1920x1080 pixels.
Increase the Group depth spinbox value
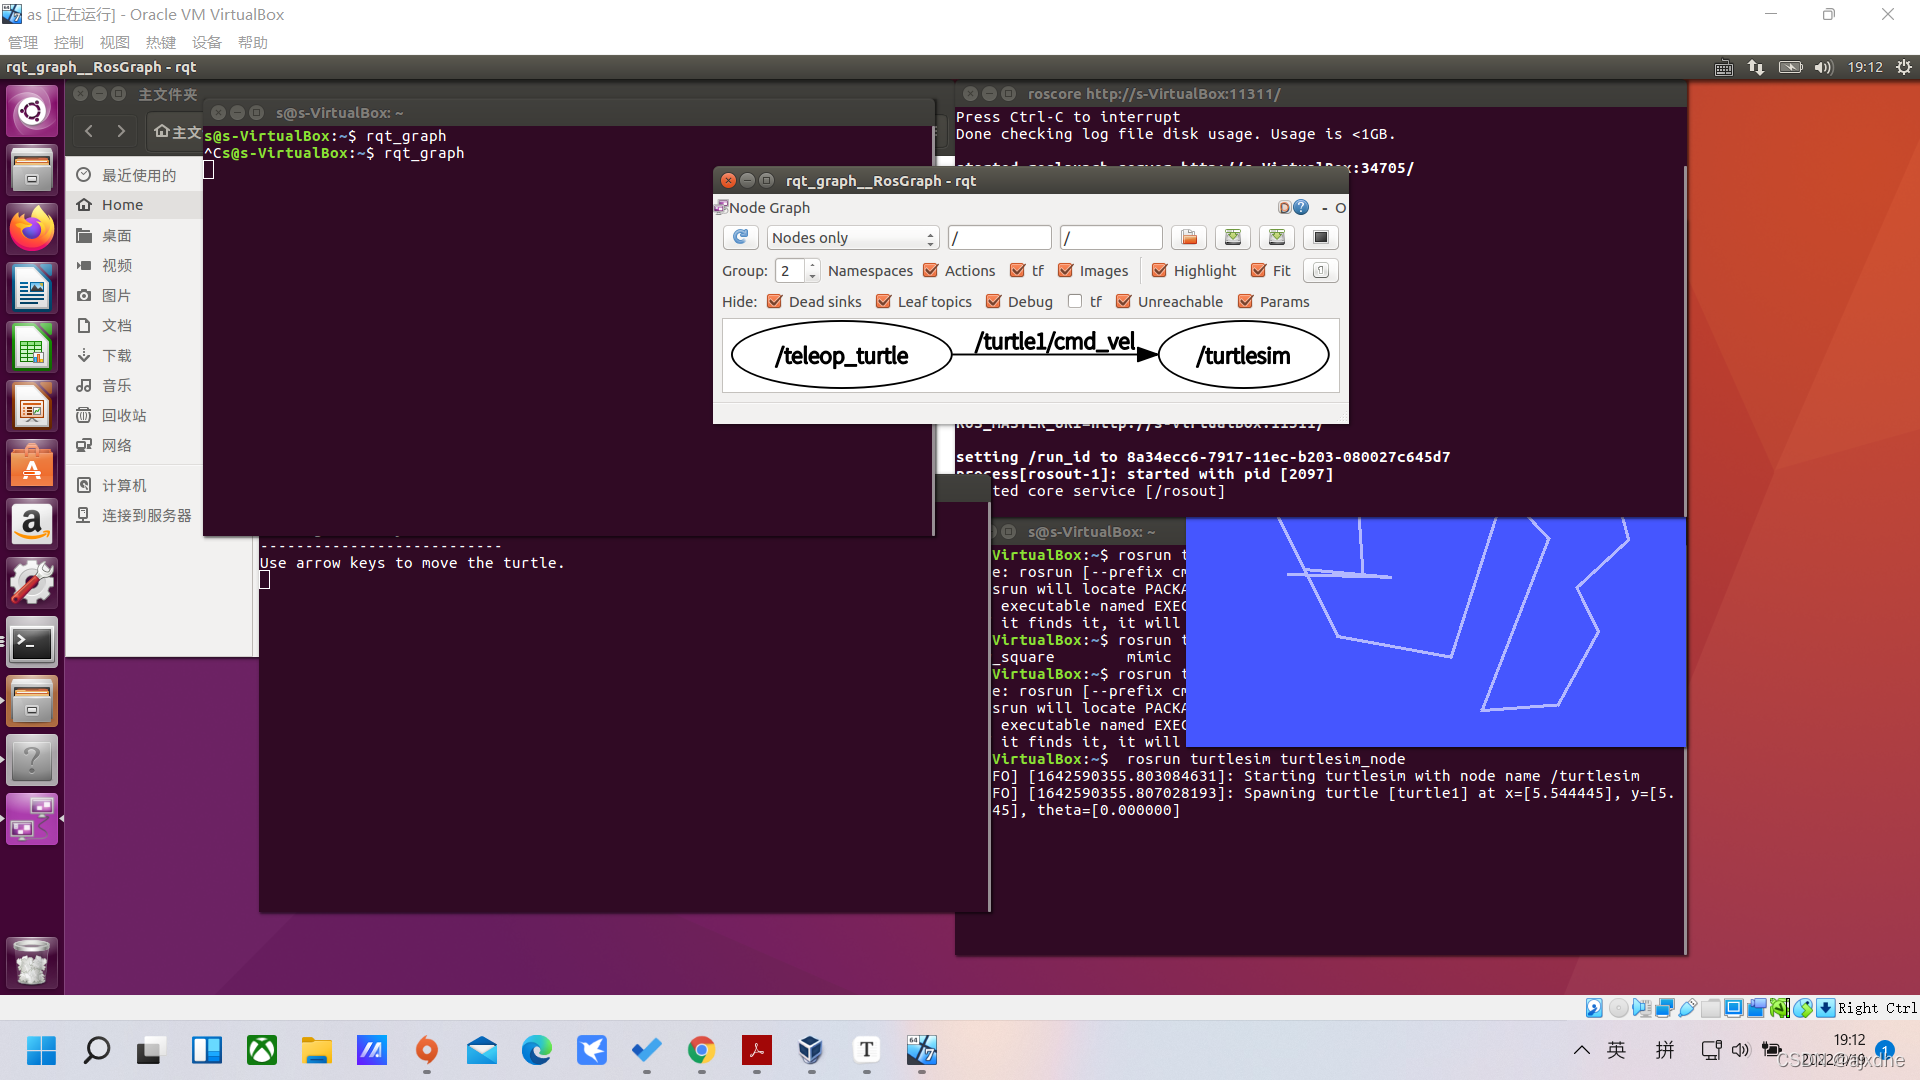812,265
